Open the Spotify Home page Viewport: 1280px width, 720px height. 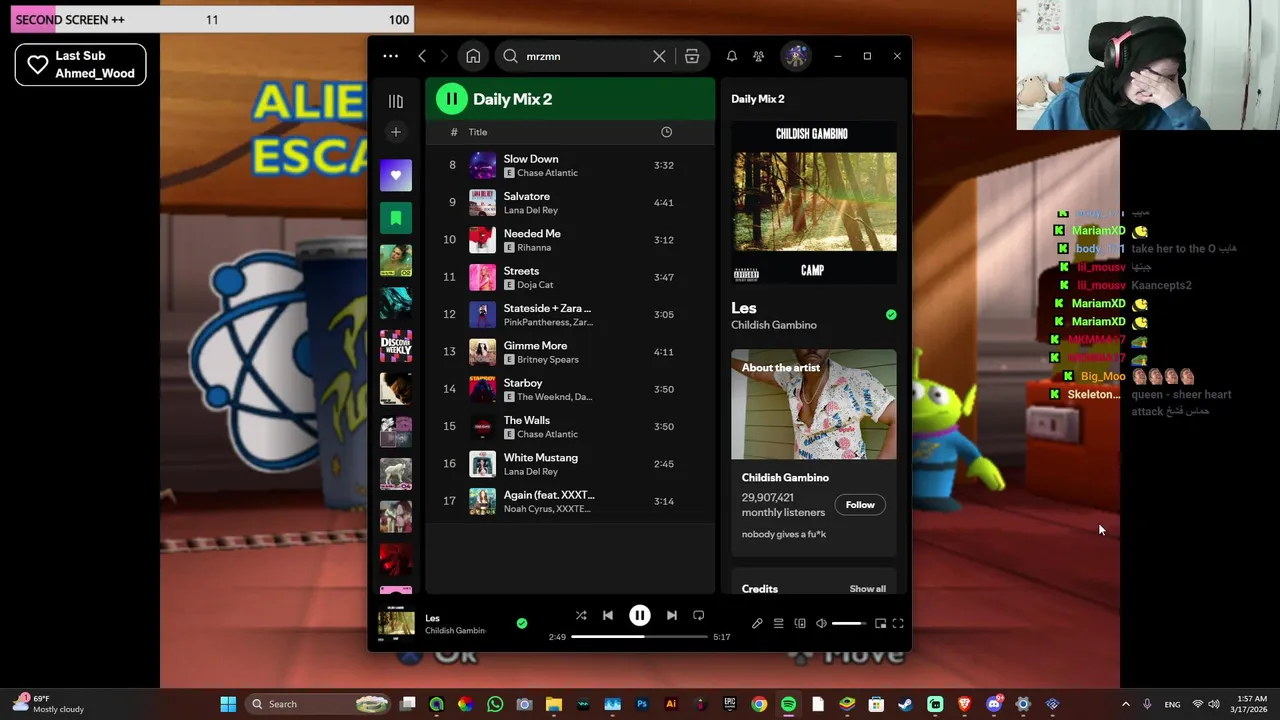[x=473, y=56]
